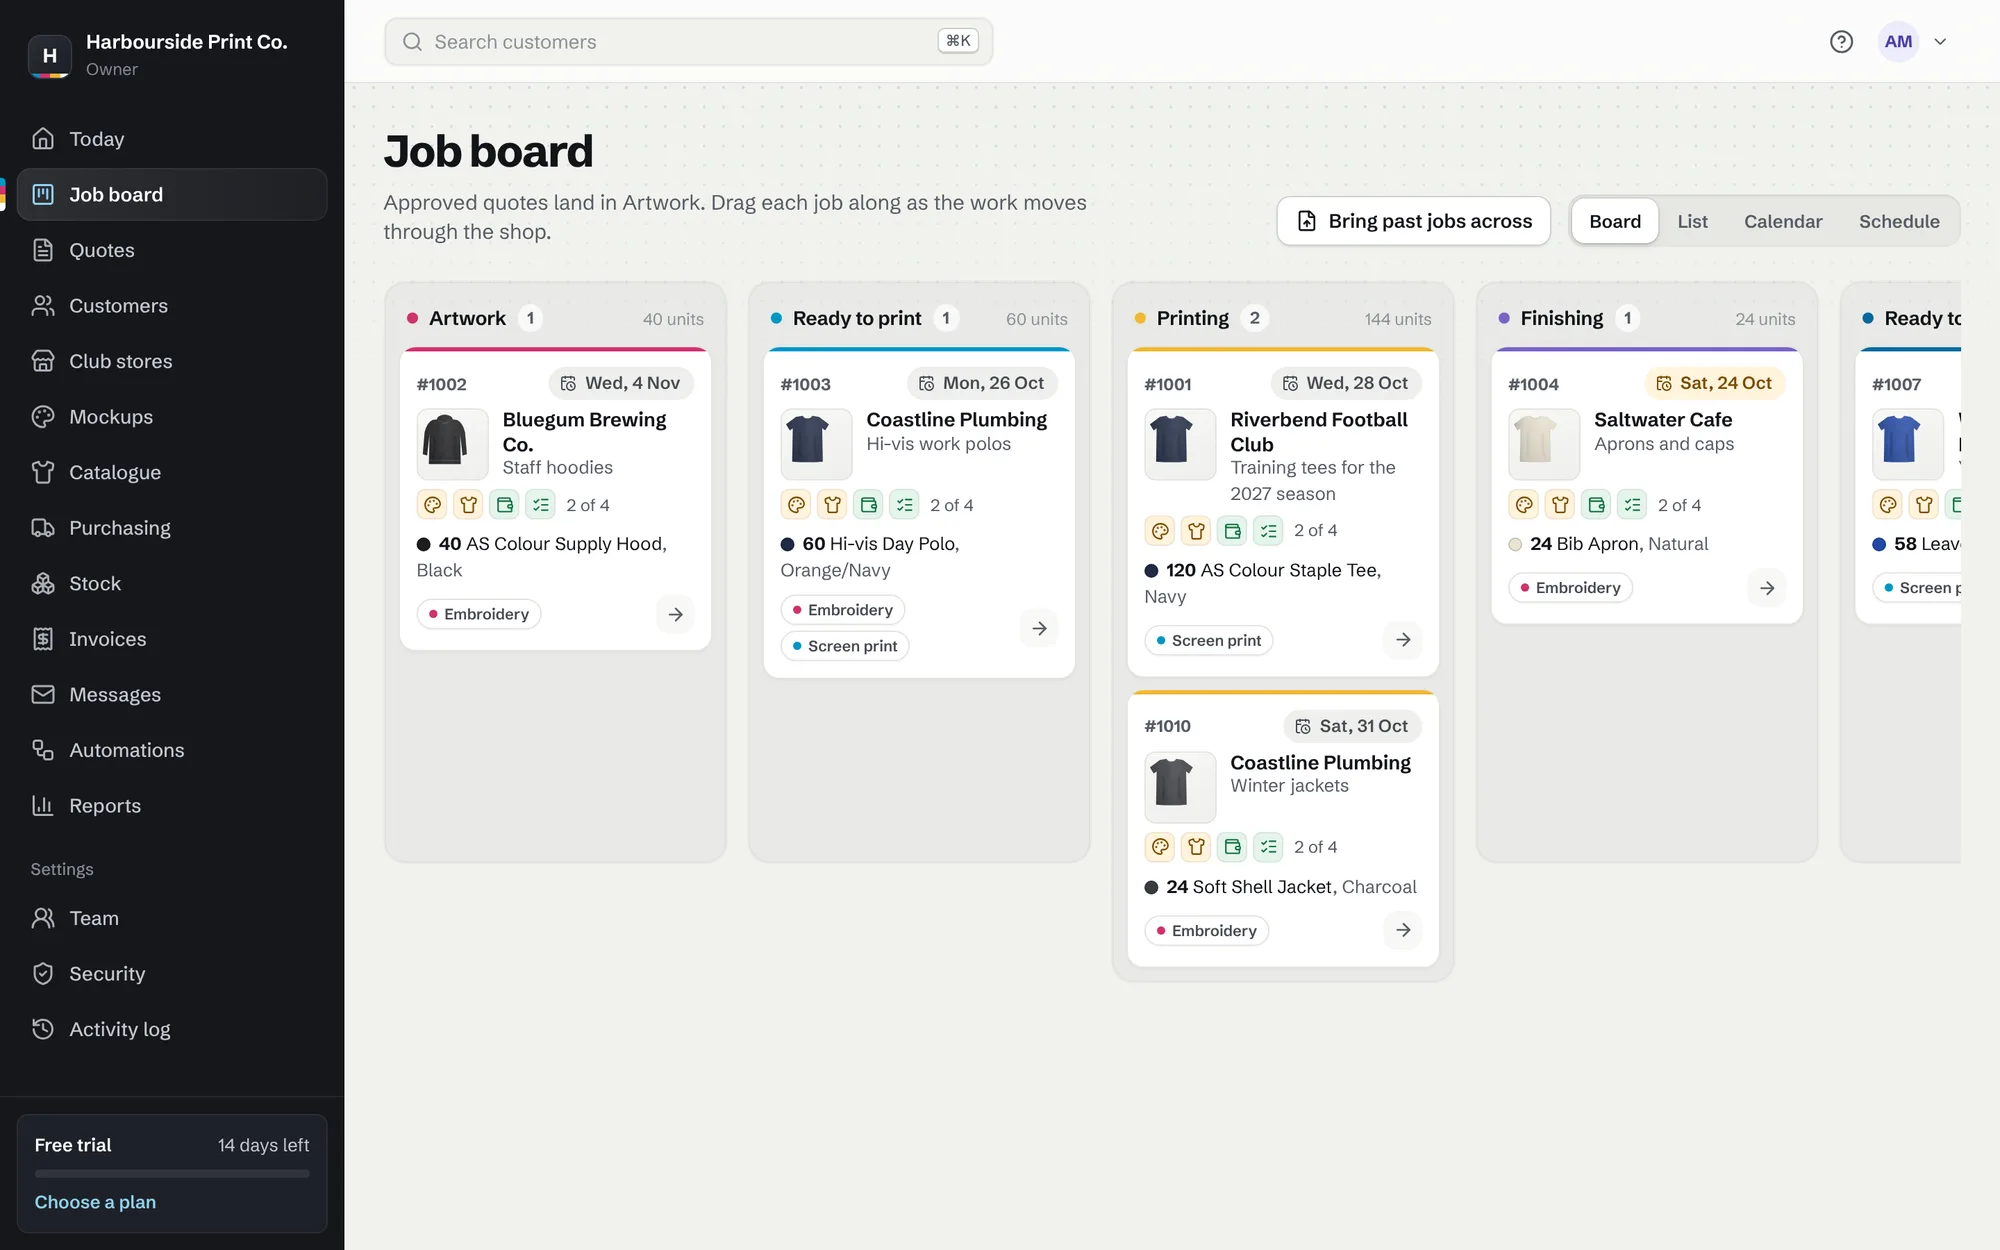Click the Catalogue shirt icon
Image resolution: width=2000 pixels, height=1250 pixels.
(43, 472)
